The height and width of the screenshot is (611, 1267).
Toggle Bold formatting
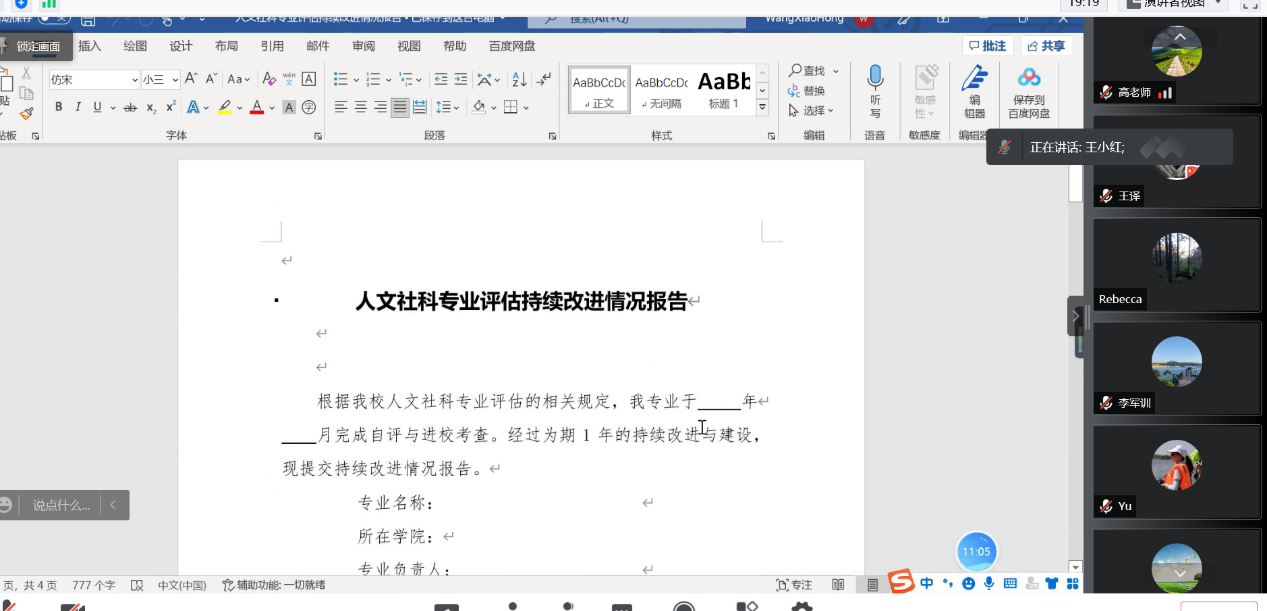[59, 107]
